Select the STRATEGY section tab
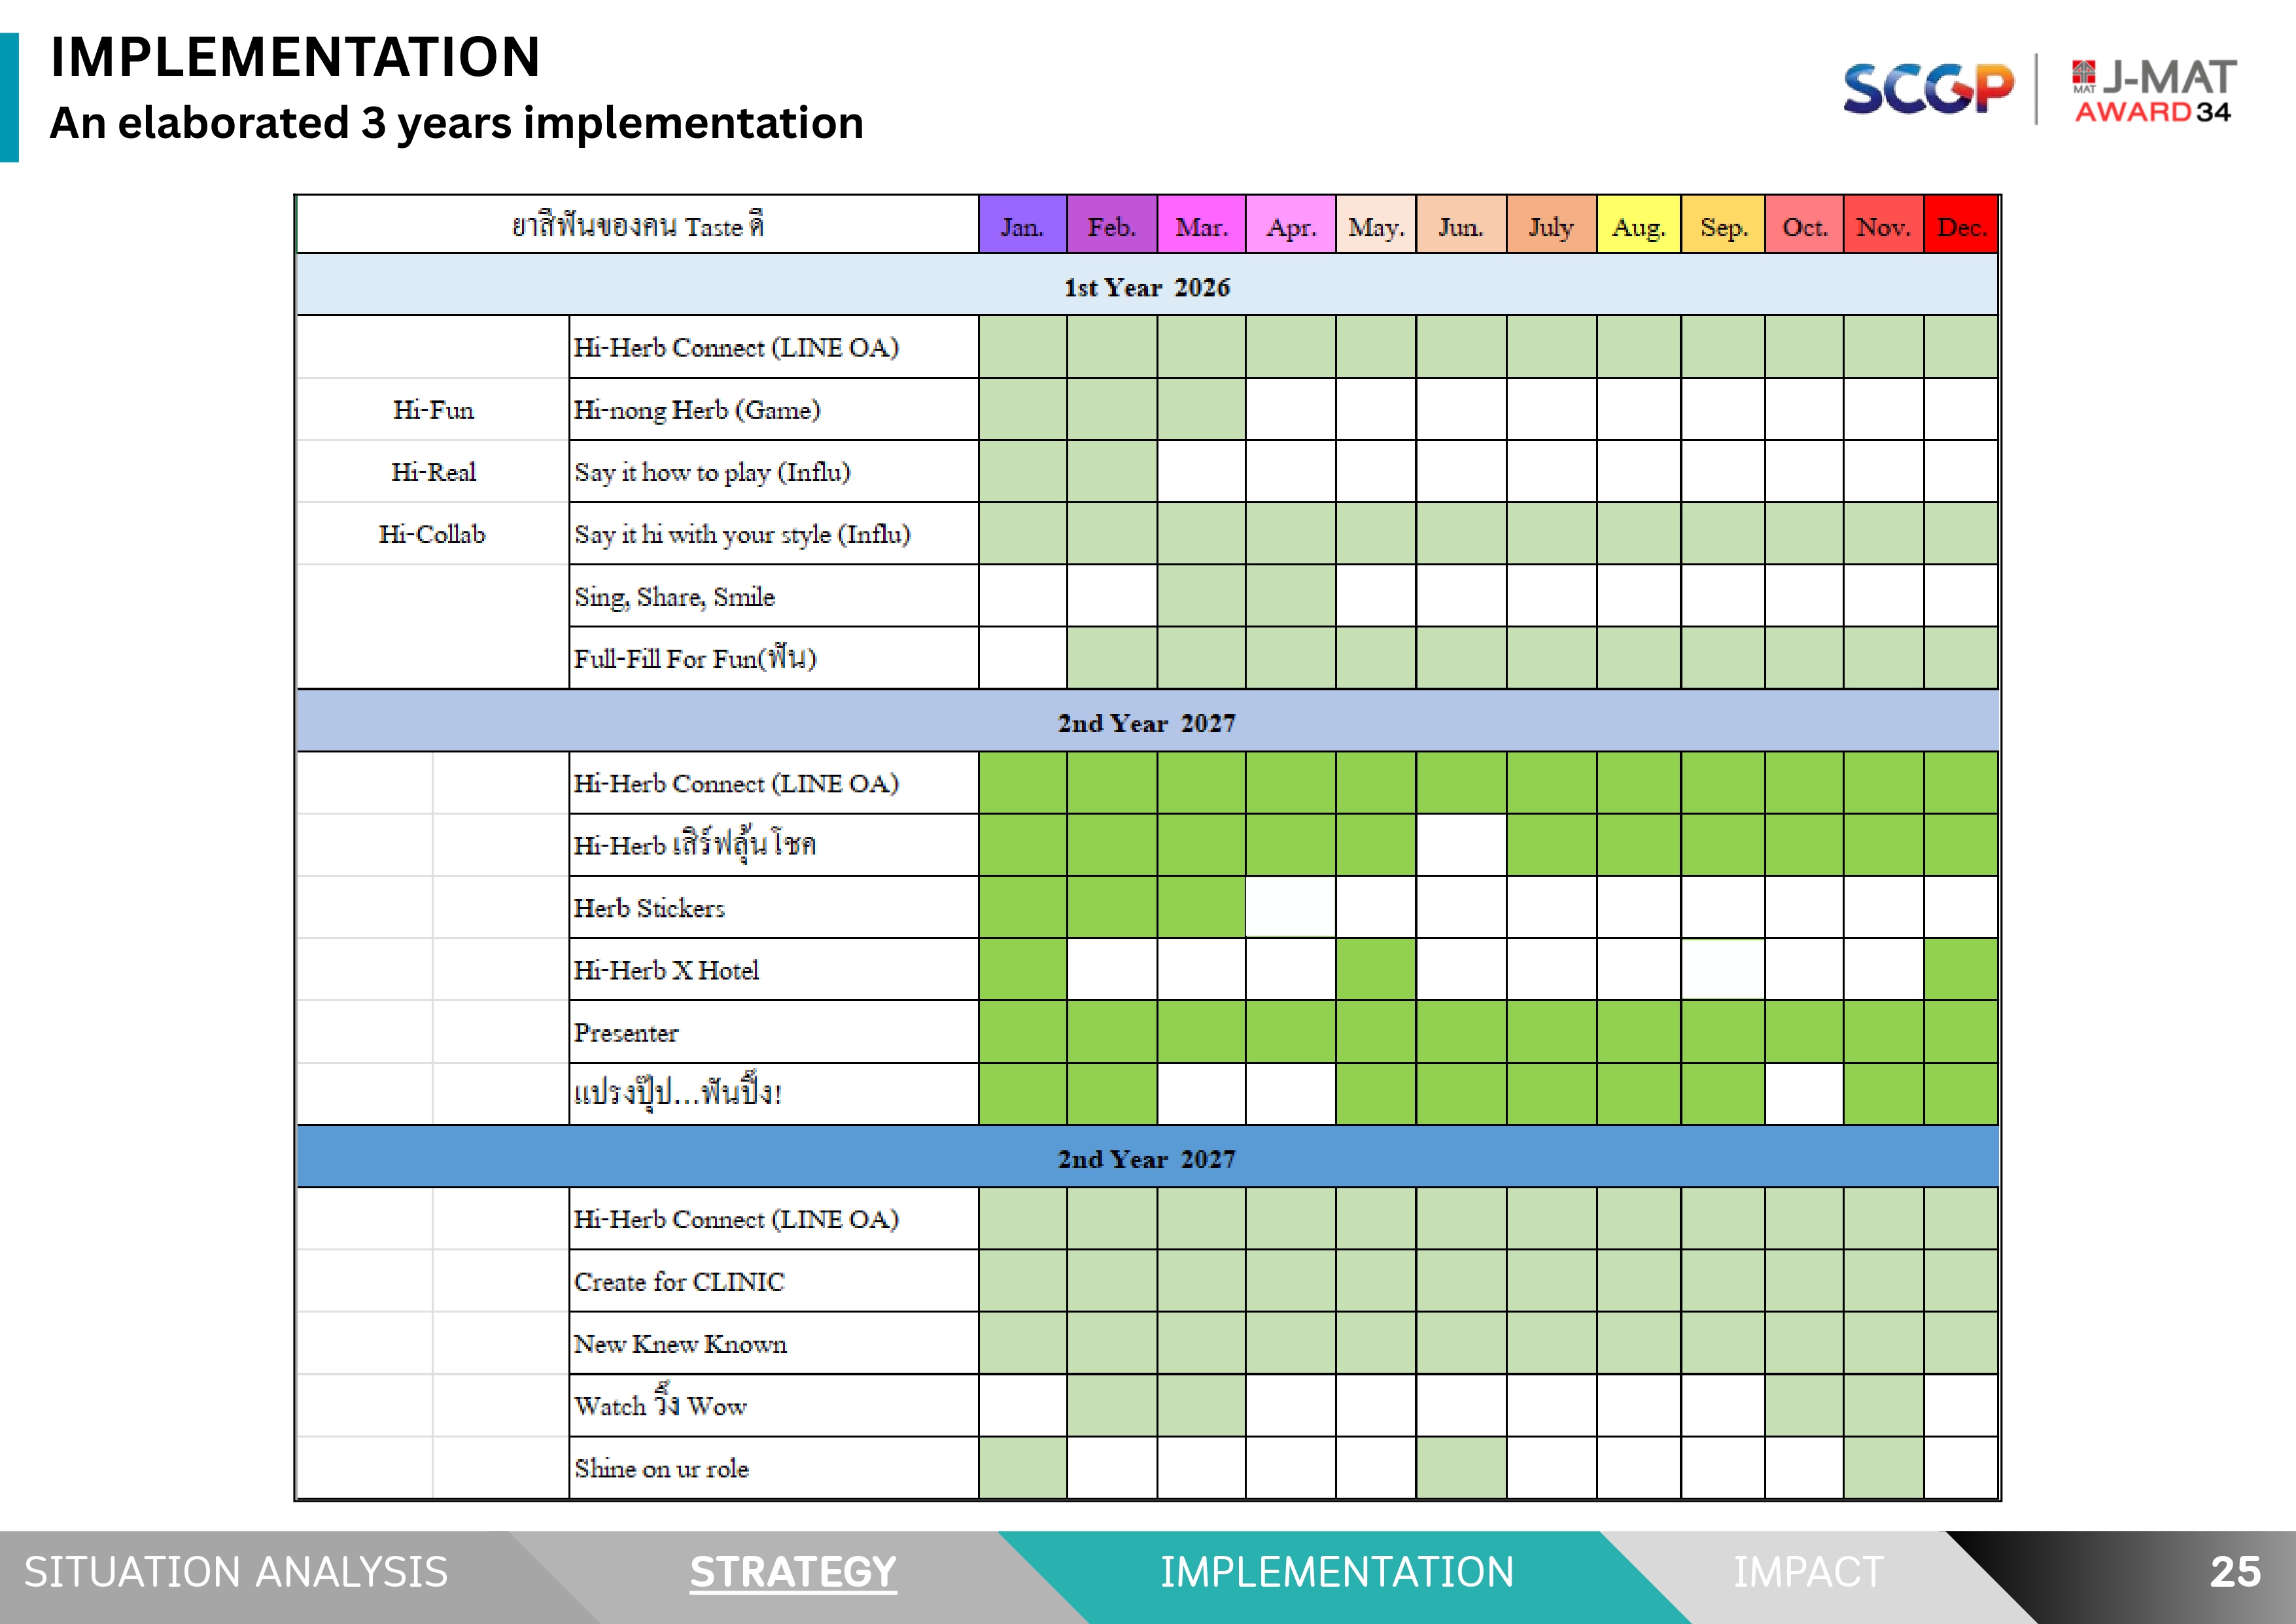This screenshot has height=1624, width=2296. click(793, 1572)
